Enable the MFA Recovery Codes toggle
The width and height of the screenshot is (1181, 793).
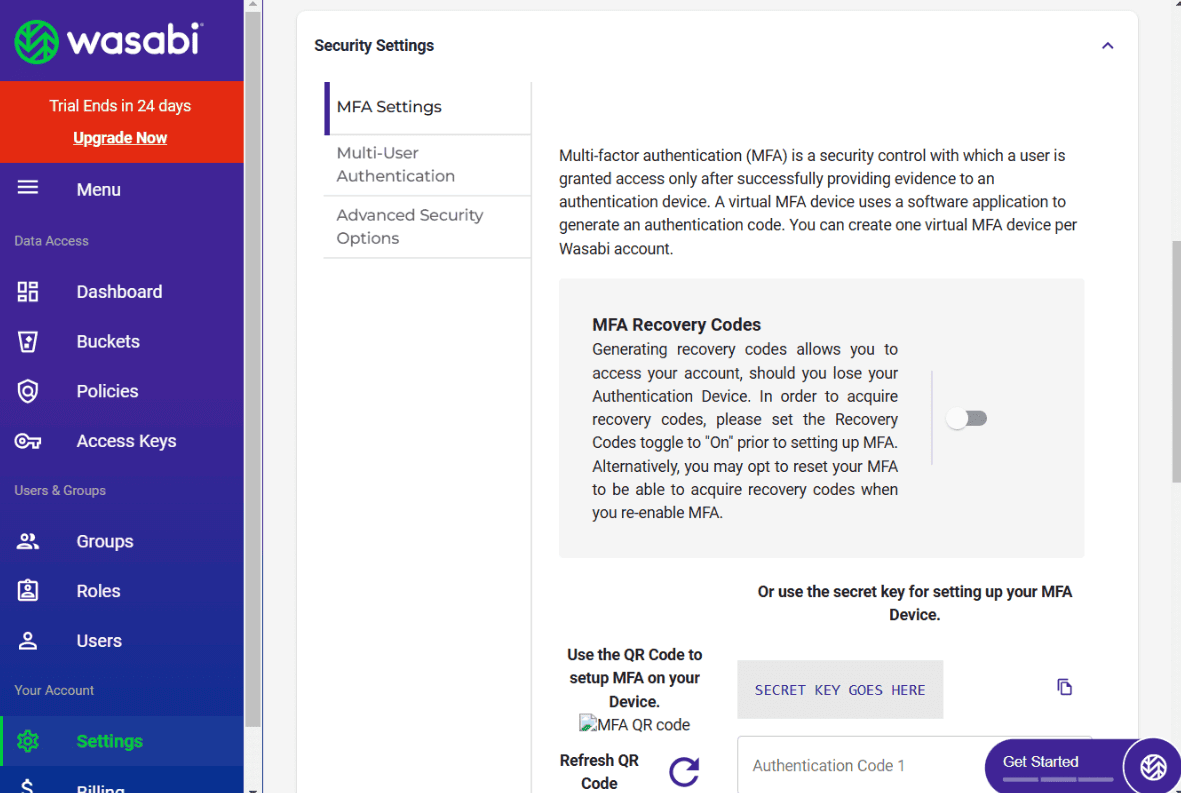(967, 418)
